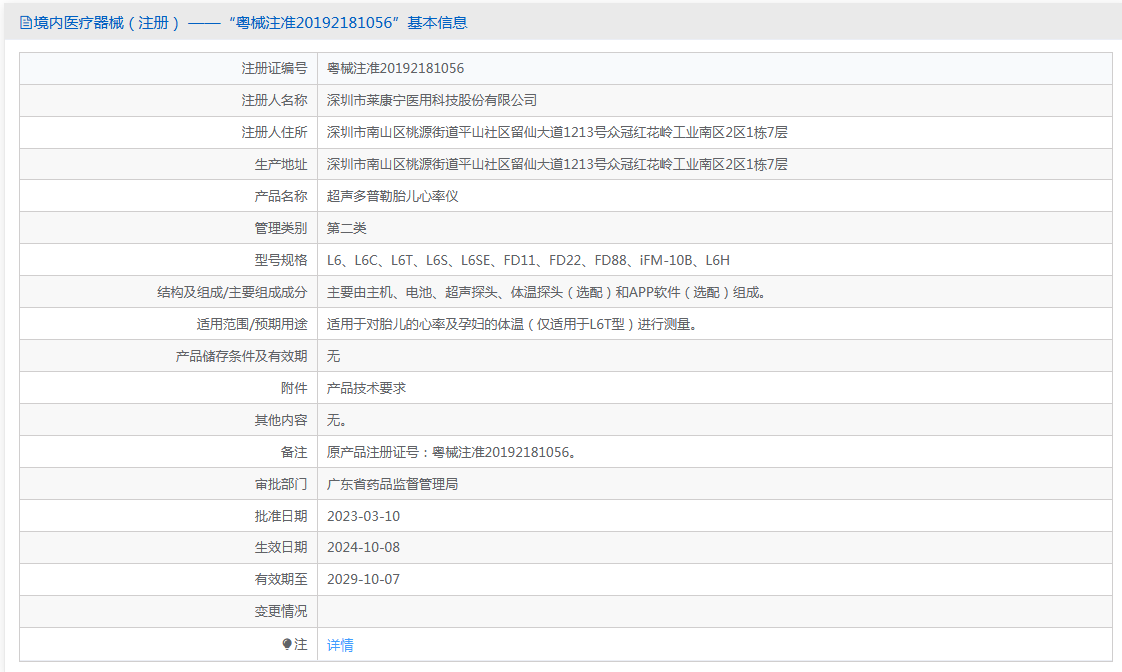This screenshot has height=672, width=1122.
Task: Click the 生效日期 label cell
Action: 168,547
